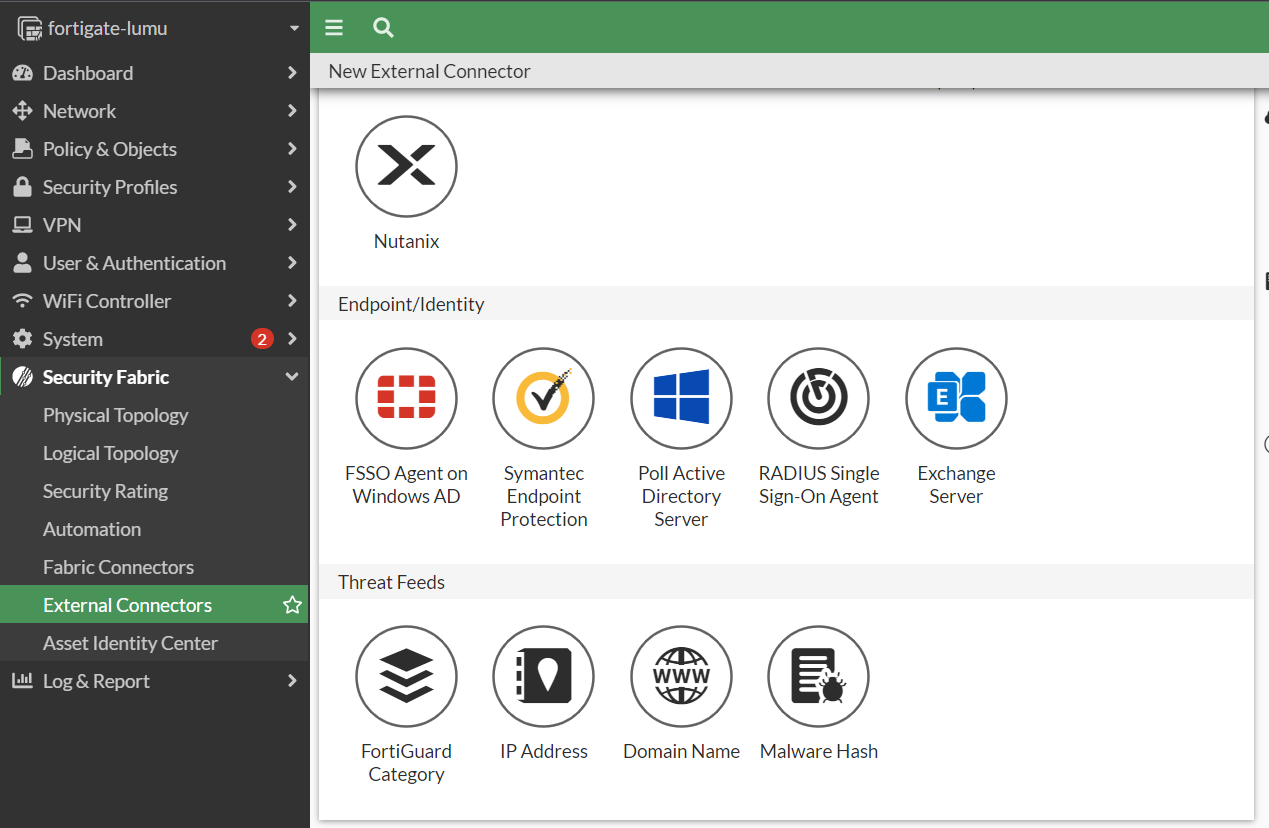Open Asset Identity Center
1269x828 pixels.
click(x=130, y=643)
